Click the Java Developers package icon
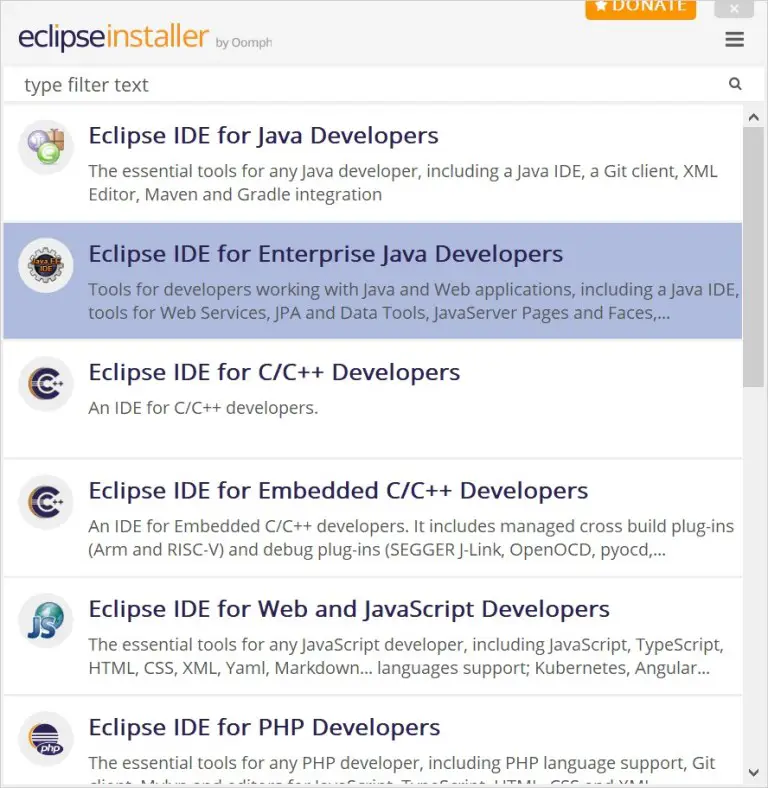Viewport: 768px width, 788px height. pyautogui.click(x=46, y=147)
